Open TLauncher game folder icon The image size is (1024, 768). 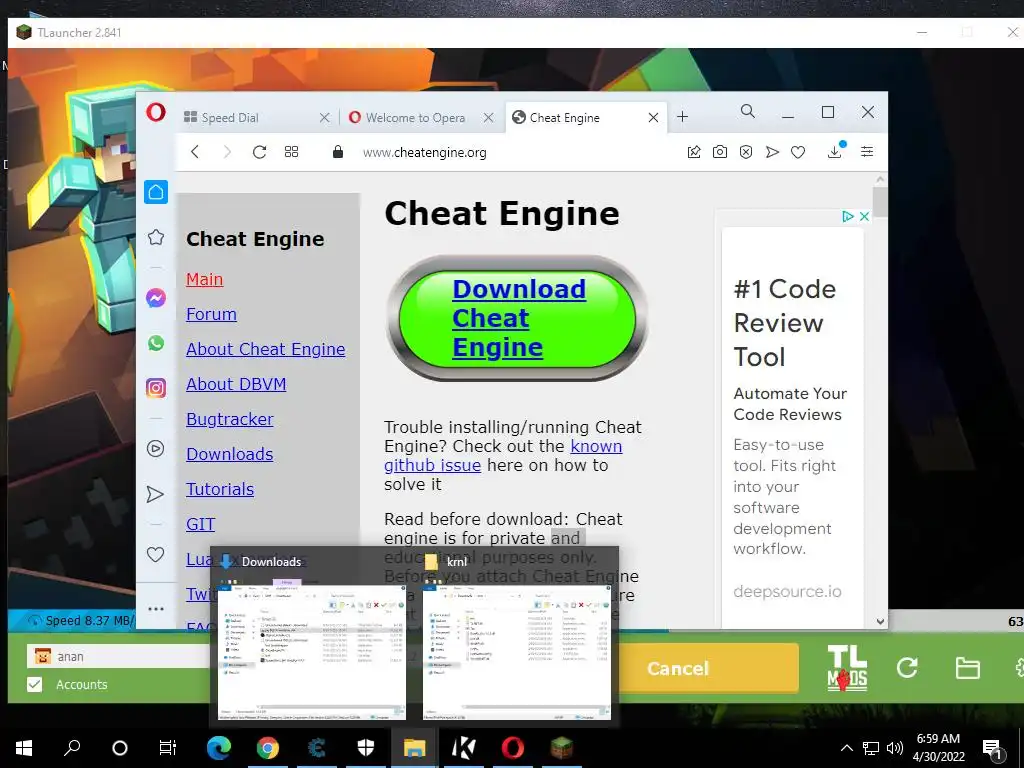coord(967,668)
